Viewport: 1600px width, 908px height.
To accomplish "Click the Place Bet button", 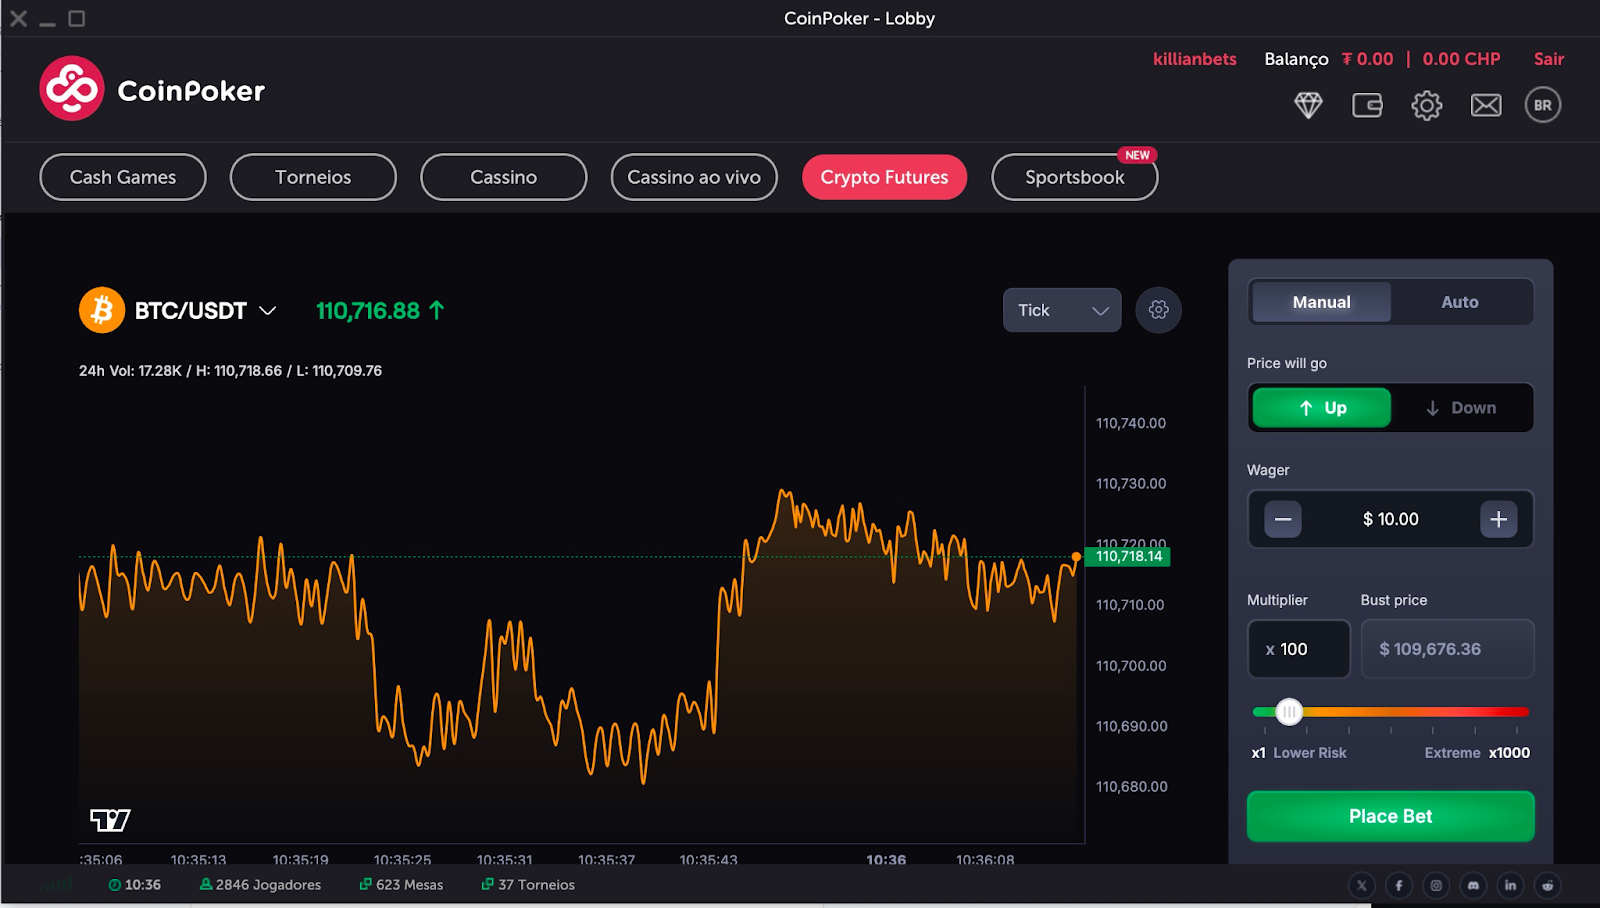I will [1390, 816].
